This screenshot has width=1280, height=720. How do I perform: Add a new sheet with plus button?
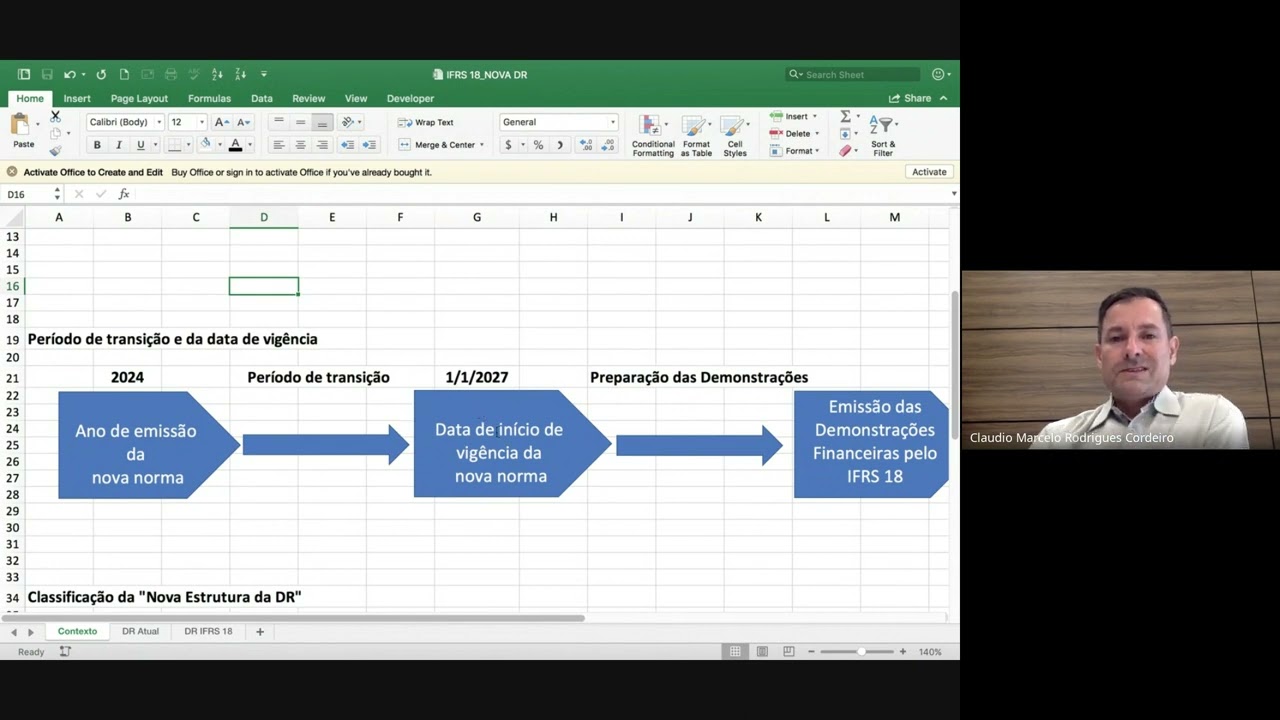coord(260,631)
